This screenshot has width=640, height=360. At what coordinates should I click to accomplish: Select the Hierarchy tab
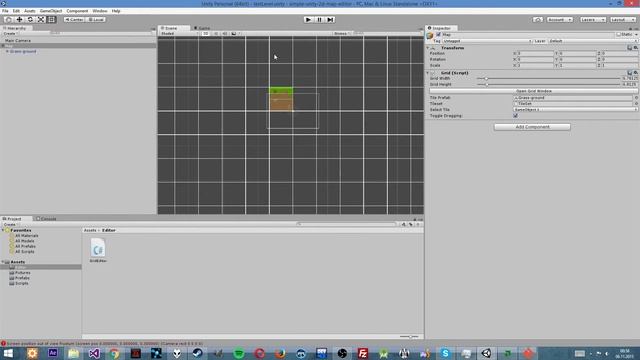coord(16,28)
